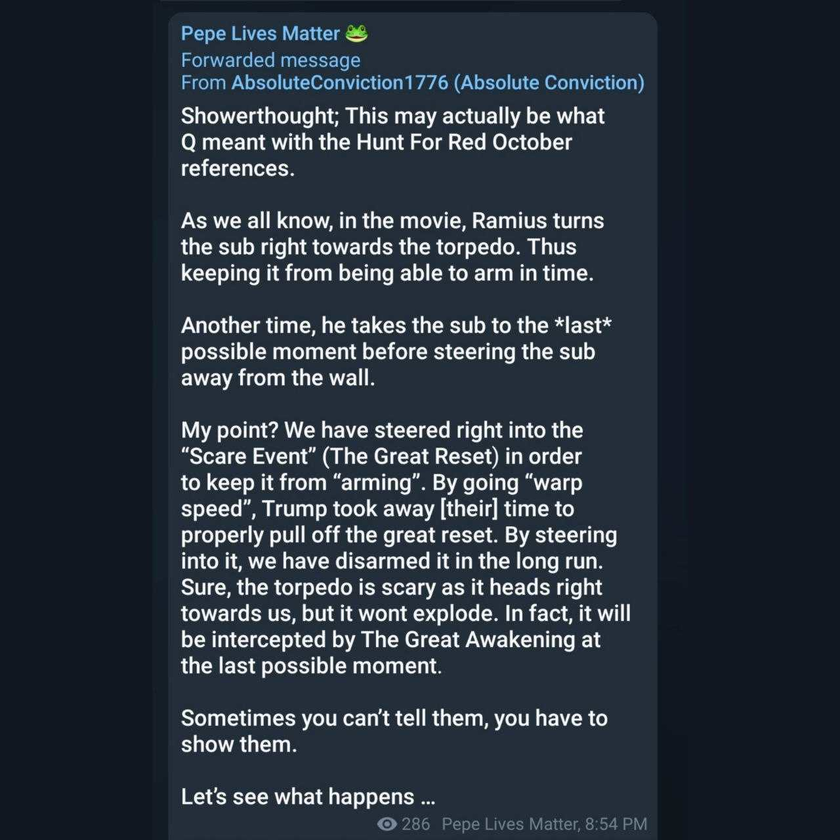Click the 286 view count
Viewport: 840px width, 840px height.
(x=416, y=824)
